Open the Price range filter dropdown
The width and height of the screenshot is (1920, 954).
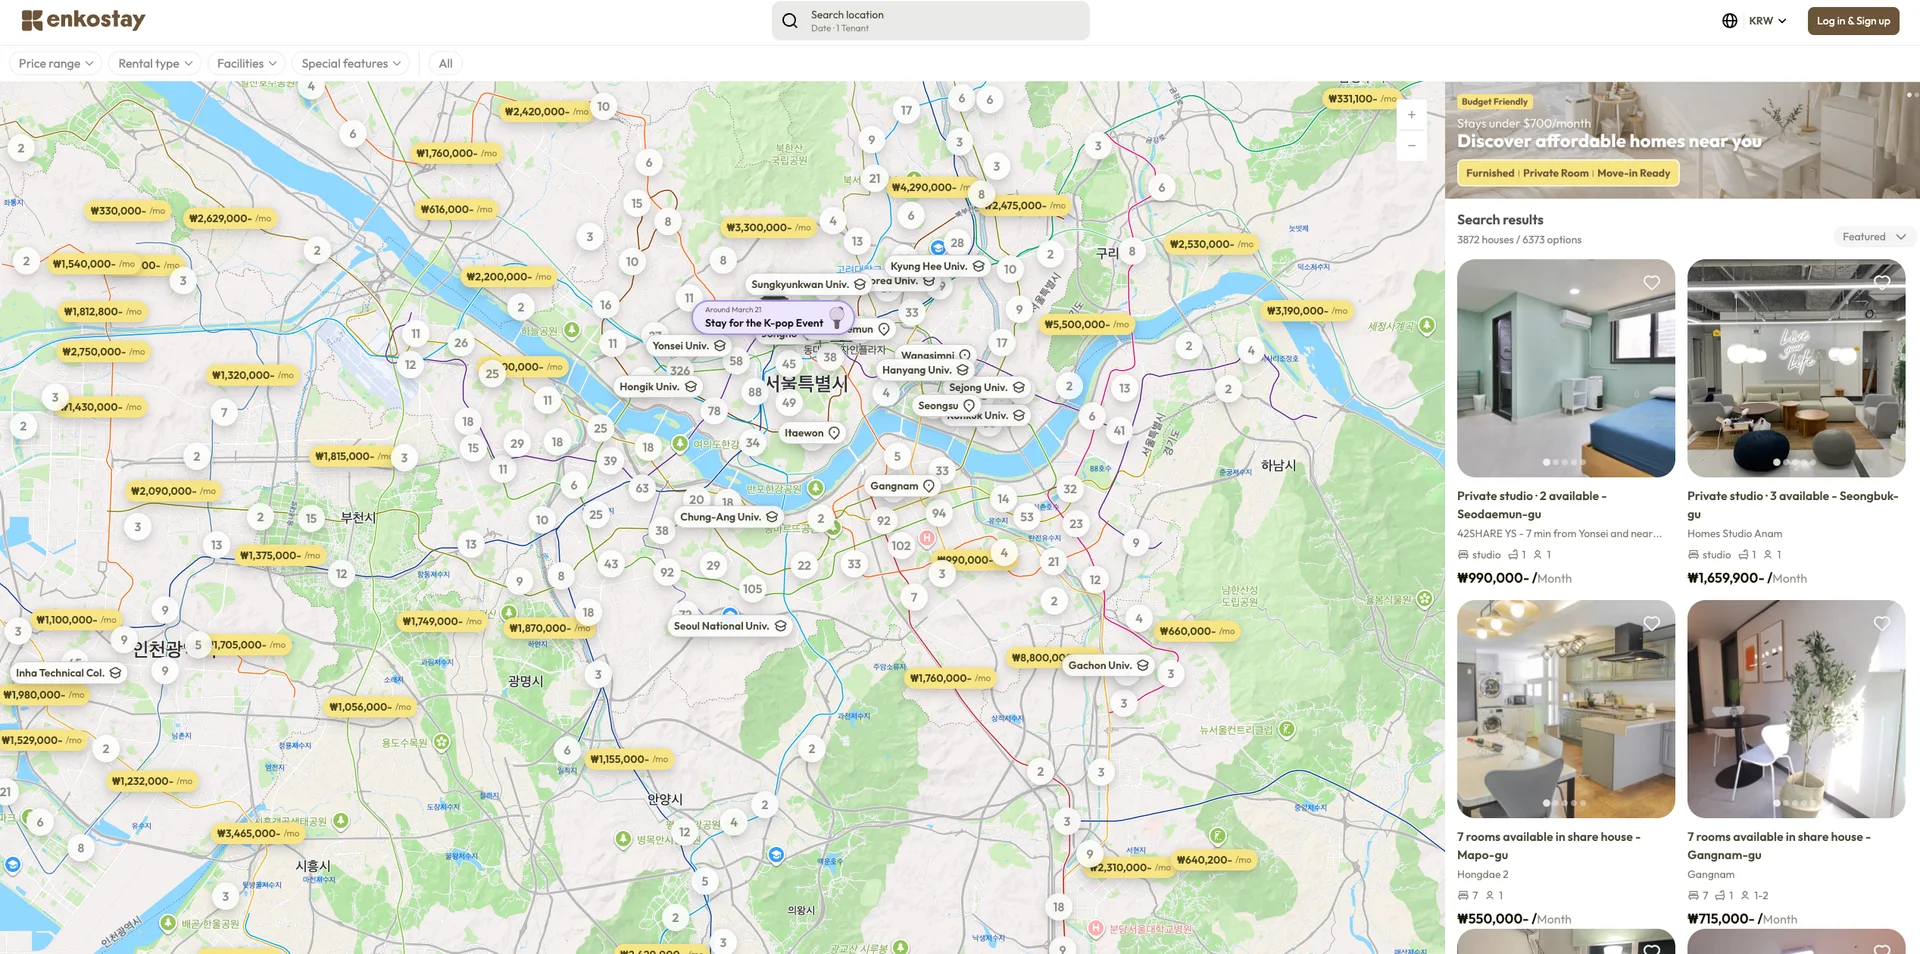(x=55, y=63)
